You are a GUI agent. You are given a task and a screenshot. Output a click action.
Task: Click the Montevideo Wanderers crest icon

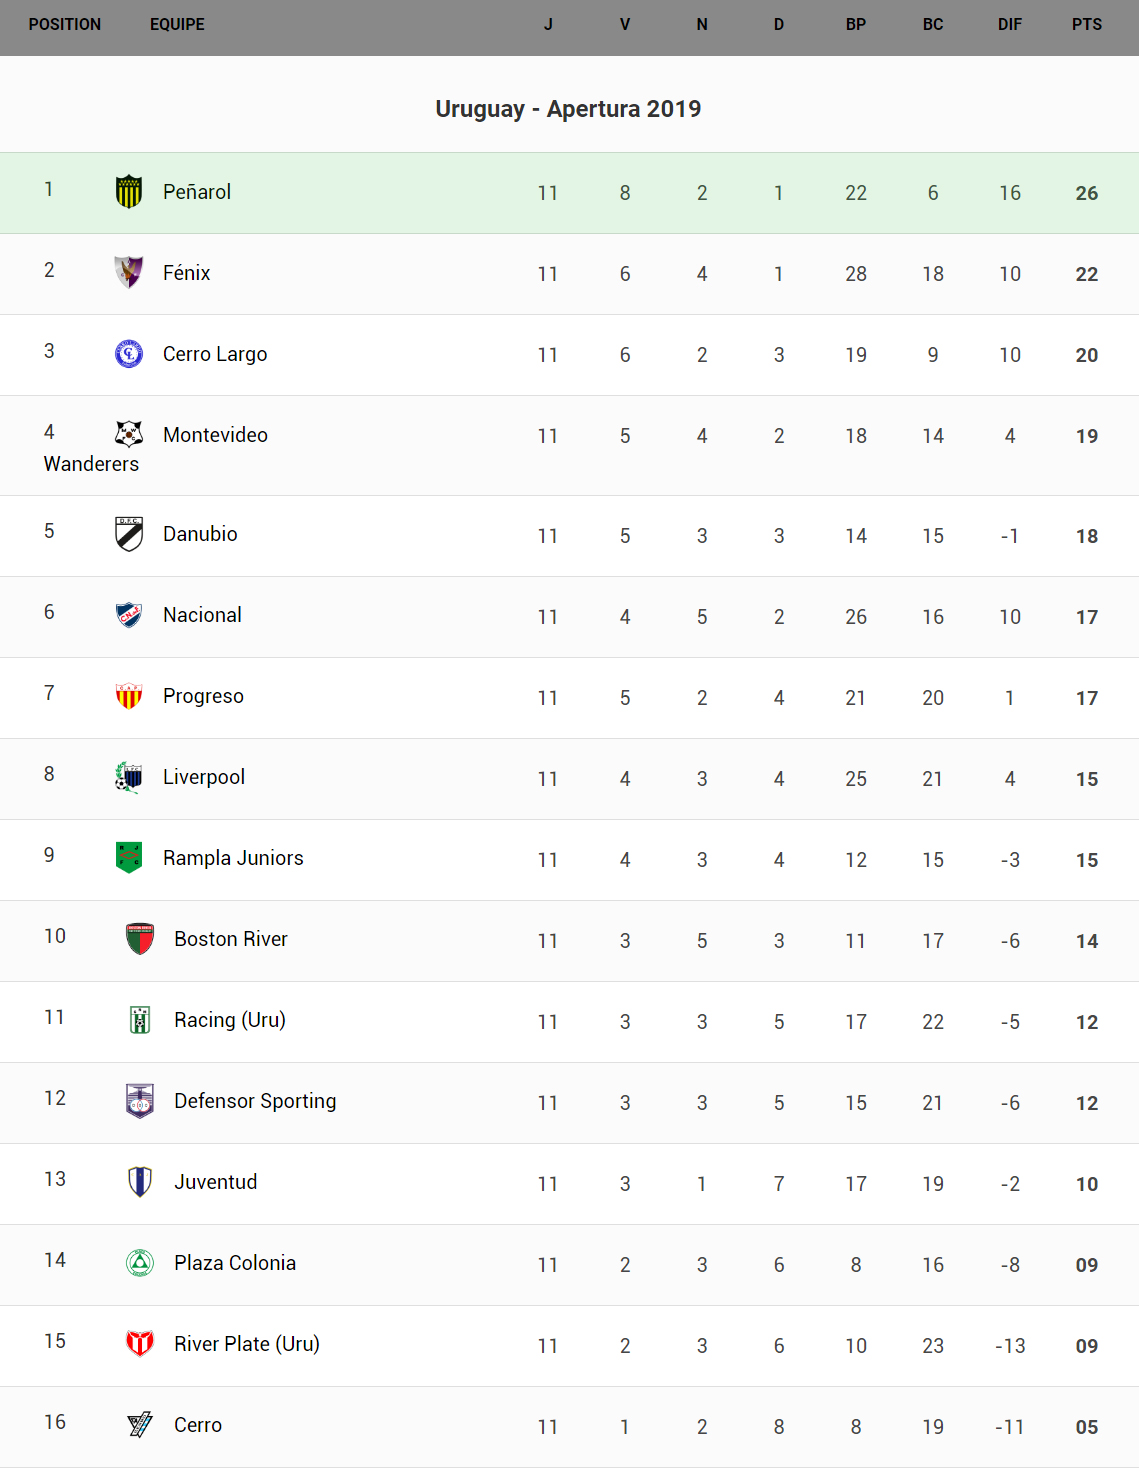click(x=129, y=434)
